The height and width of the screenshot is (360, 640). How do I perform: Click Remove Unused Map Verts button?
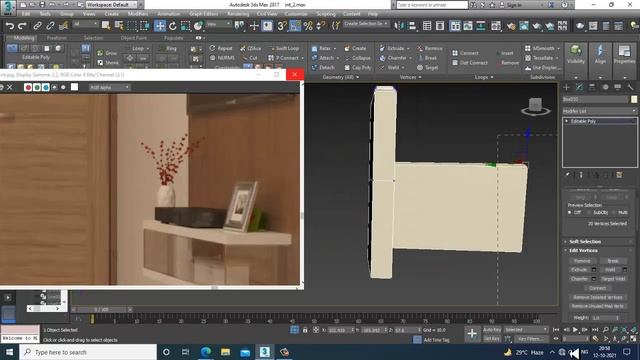click(598, 306)
